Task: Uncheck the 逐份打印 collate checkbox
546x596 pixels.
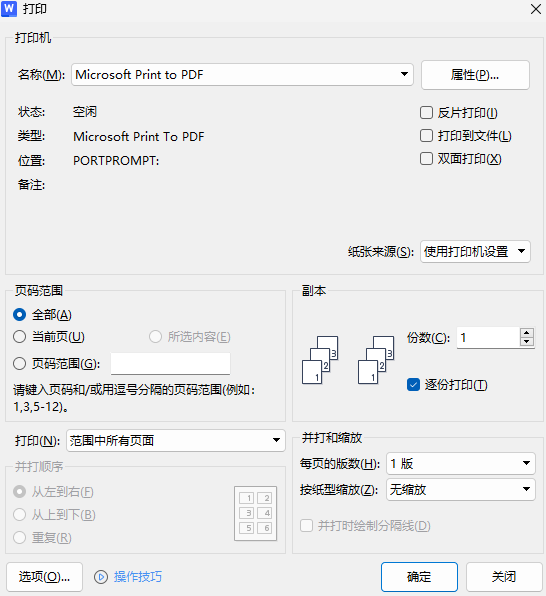Action: click(x=413, y=385)
